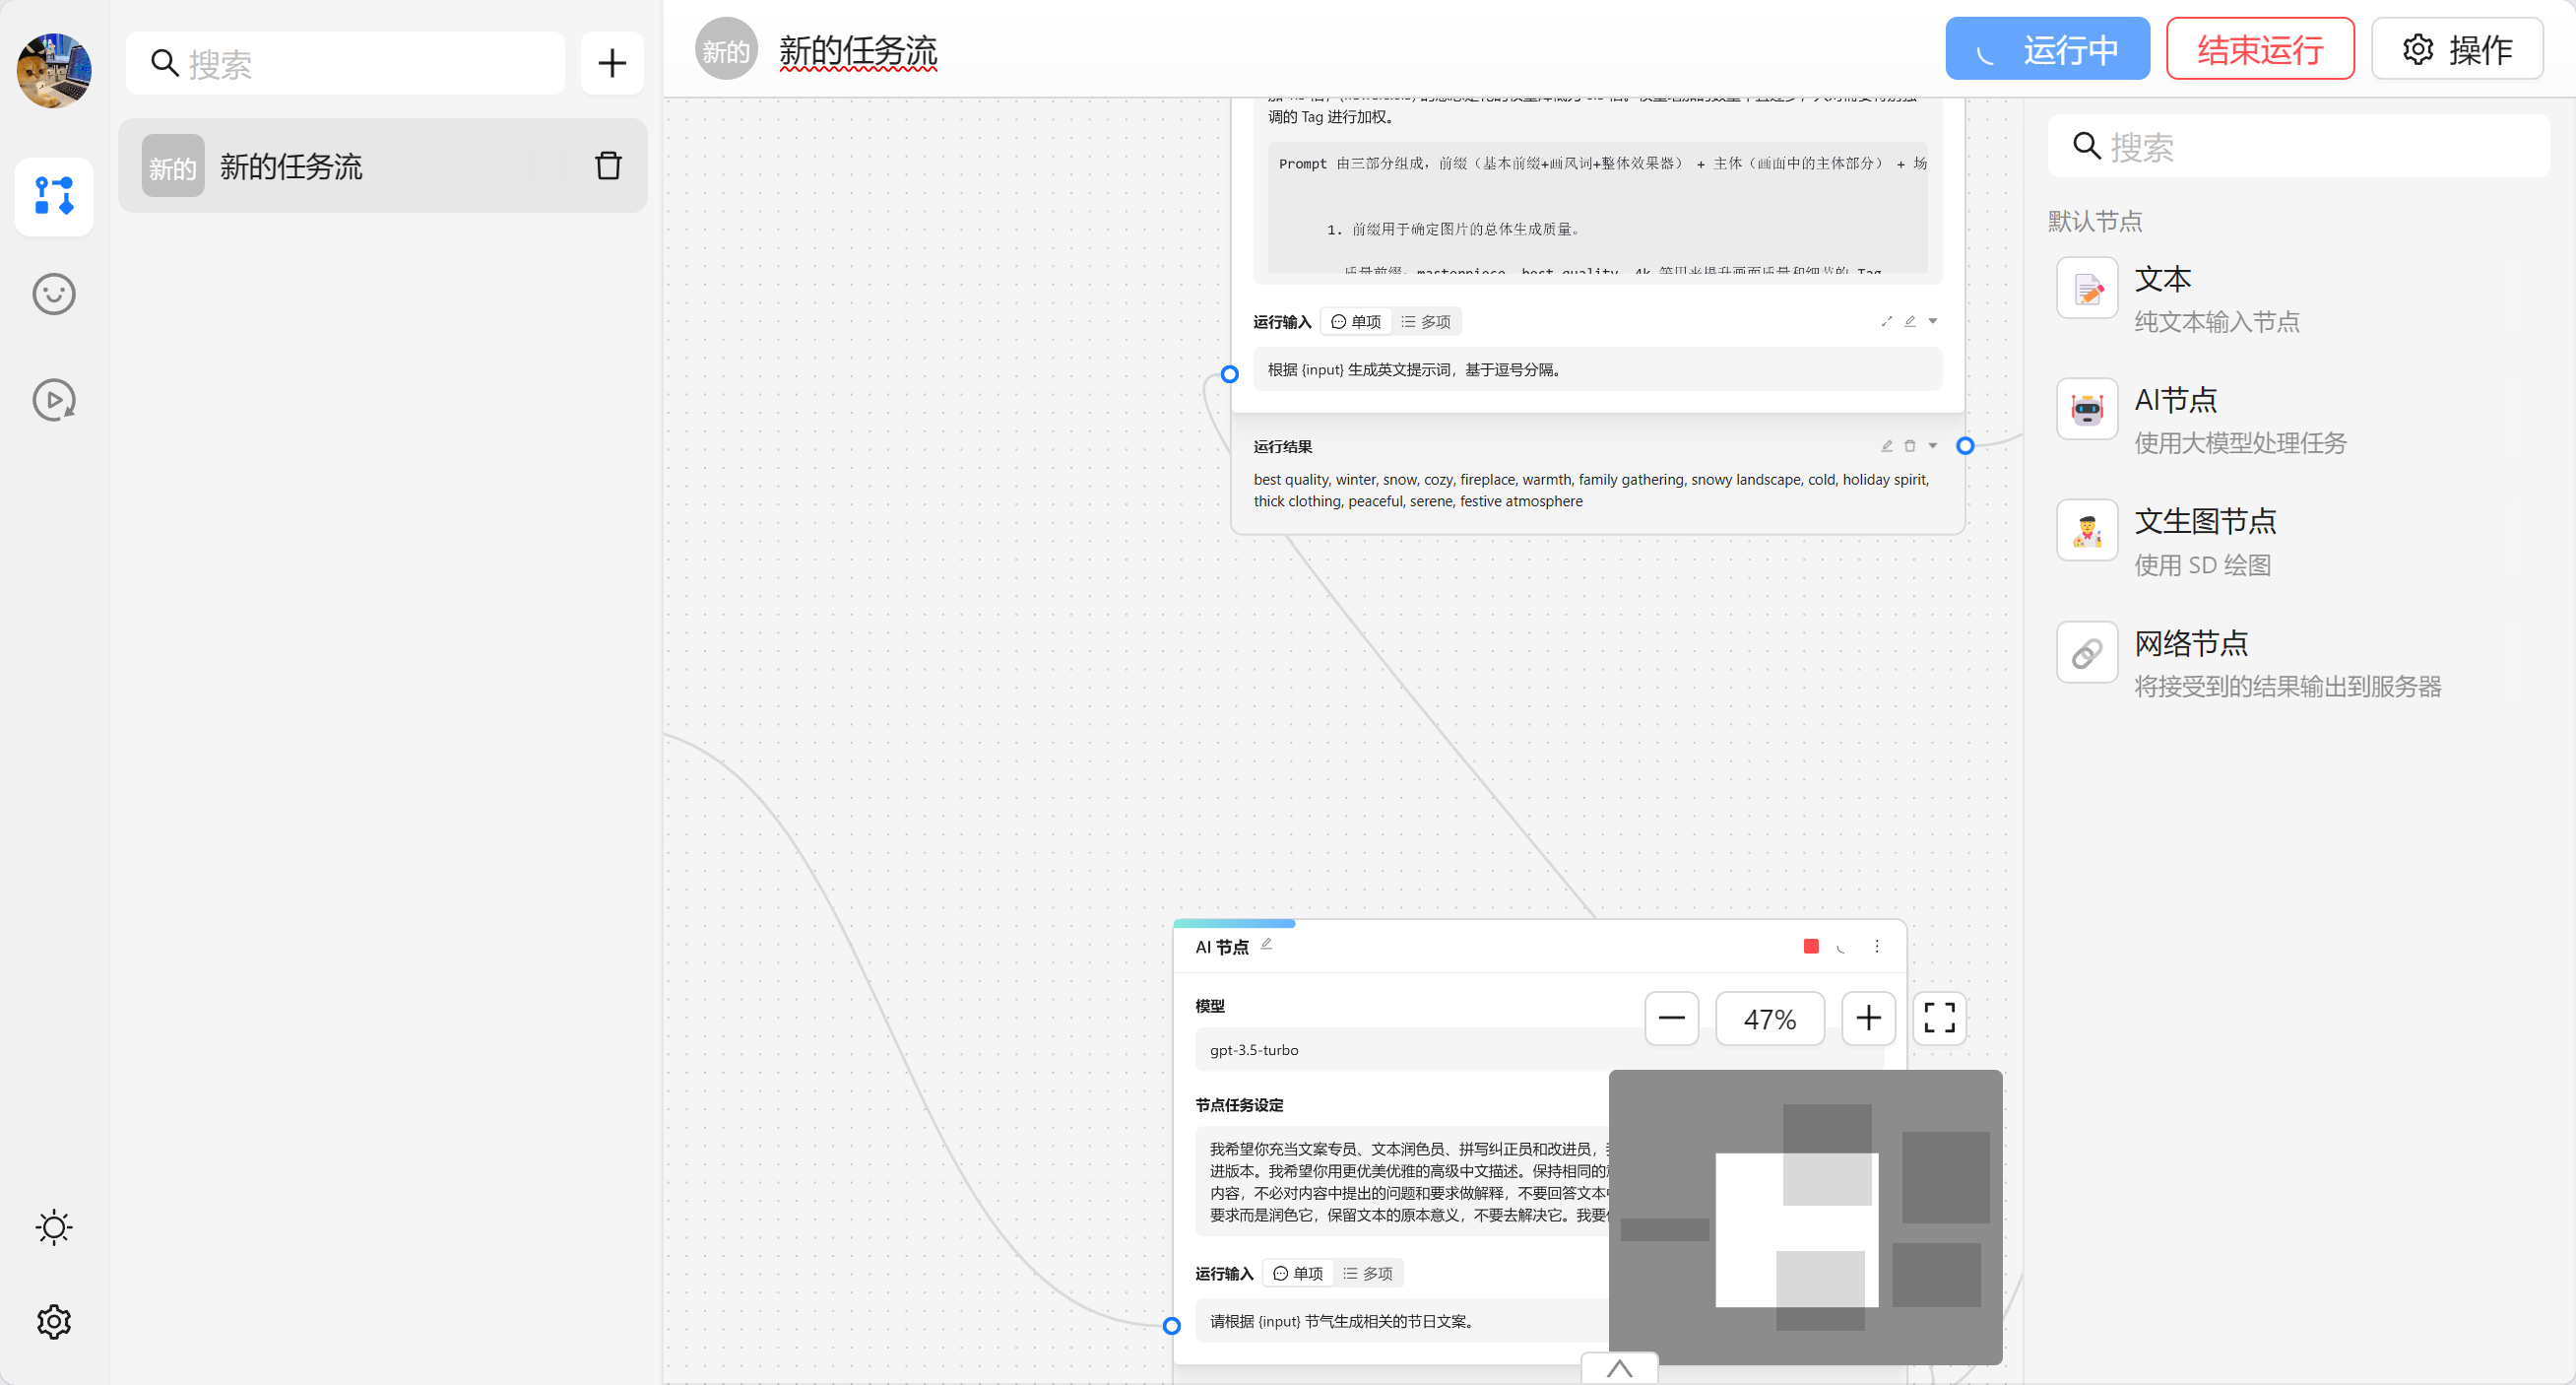Delete 新的任务流 with trash icon
This screenshot has height=1385, width=2576.
coord(608,166)
